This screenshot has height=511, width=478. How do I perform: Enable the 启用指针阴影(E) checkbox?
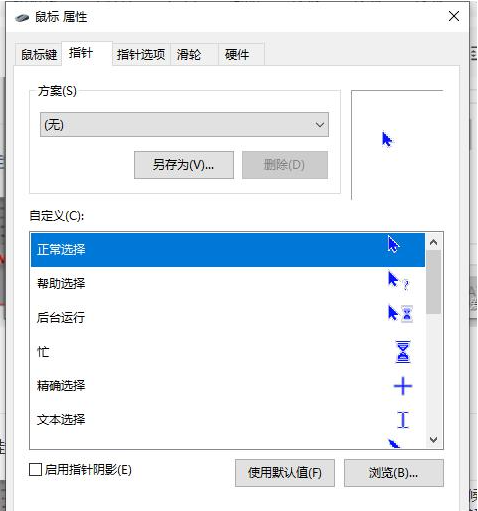tap(35, 470)
